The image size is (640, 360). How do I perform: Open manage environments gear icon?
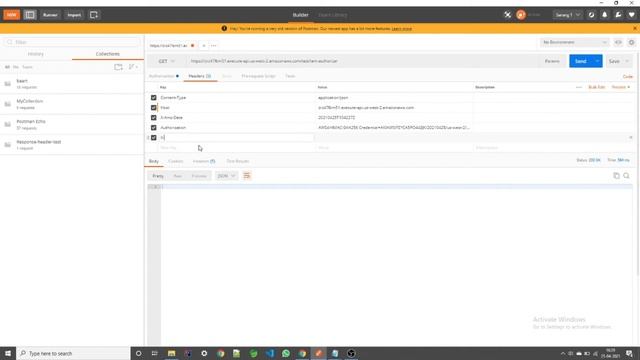631,42
